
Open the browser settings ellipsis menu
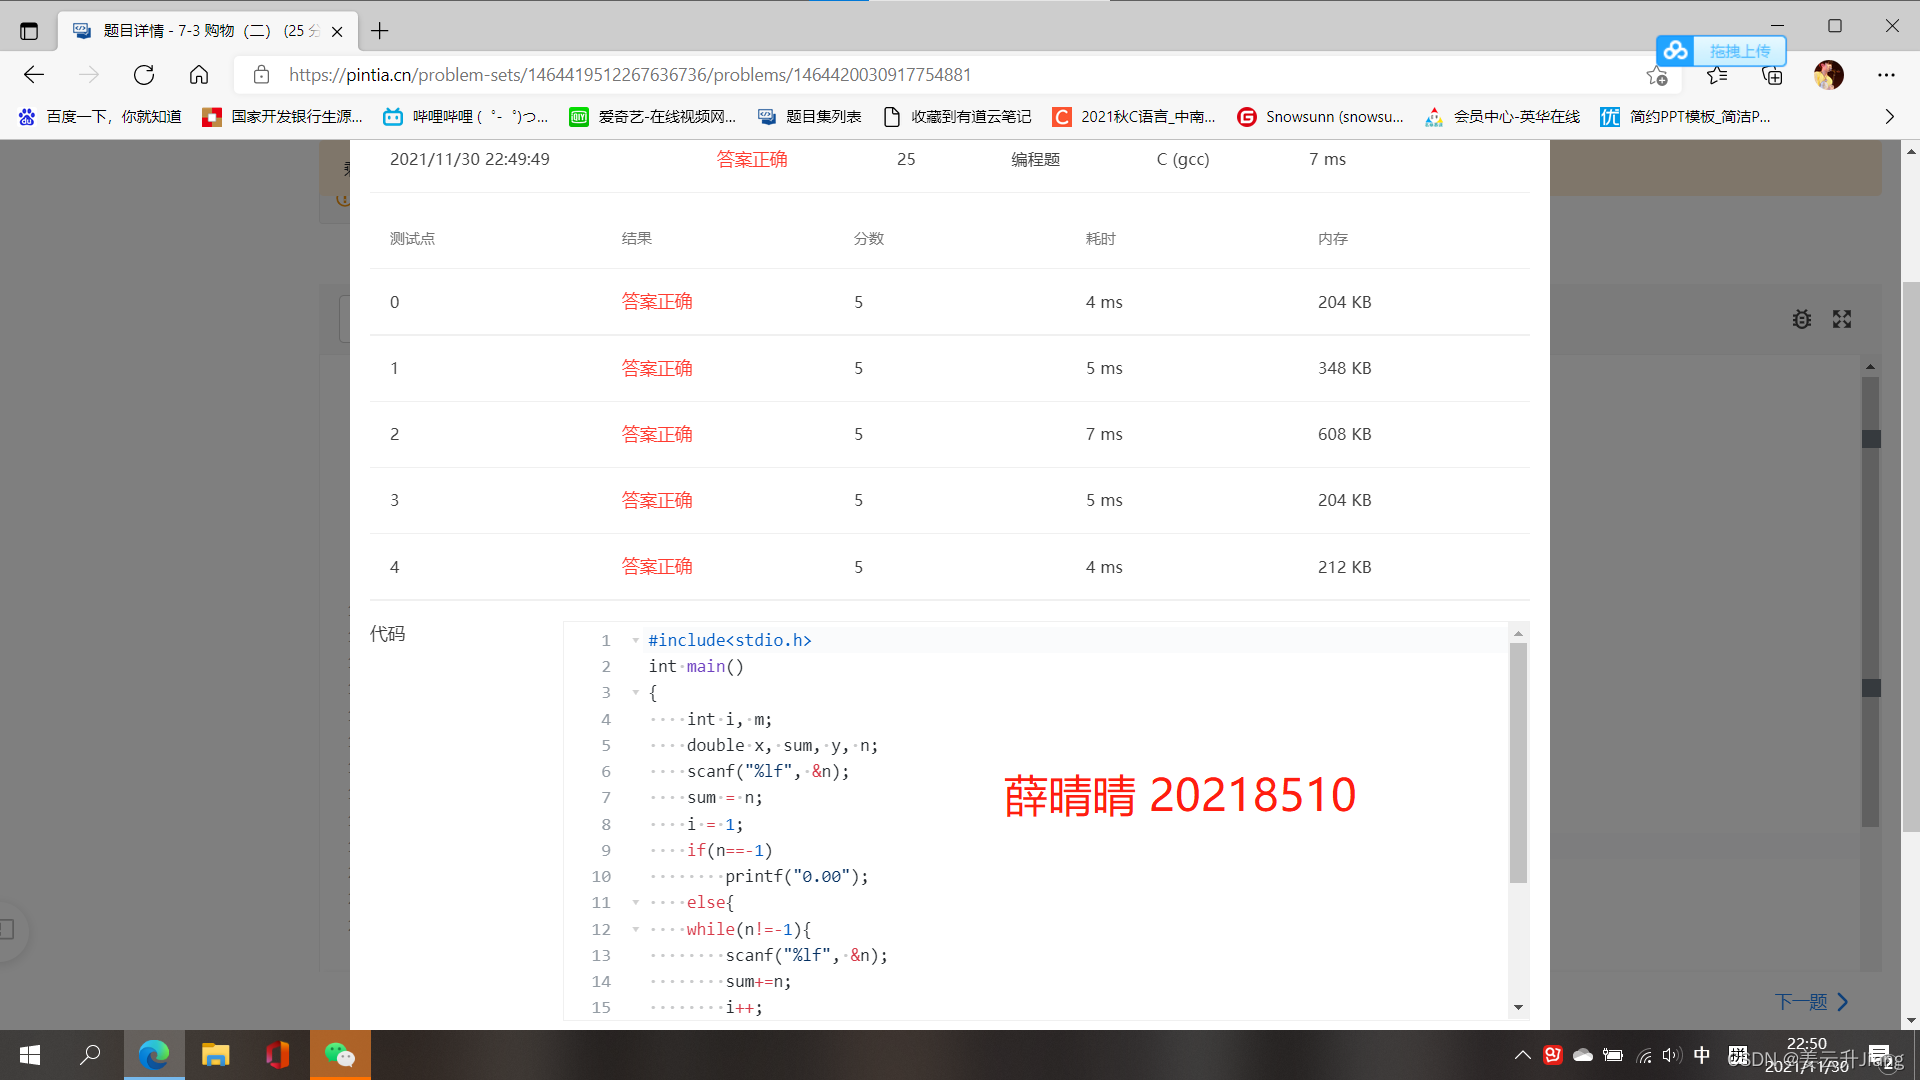(x=1886, y=75)
